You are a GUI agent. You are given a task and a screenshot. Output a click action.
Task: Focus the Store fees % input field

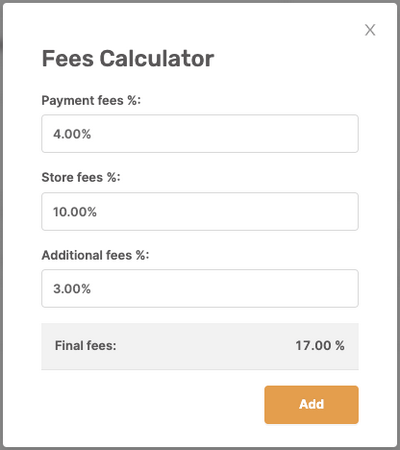(x=200, y=211)
